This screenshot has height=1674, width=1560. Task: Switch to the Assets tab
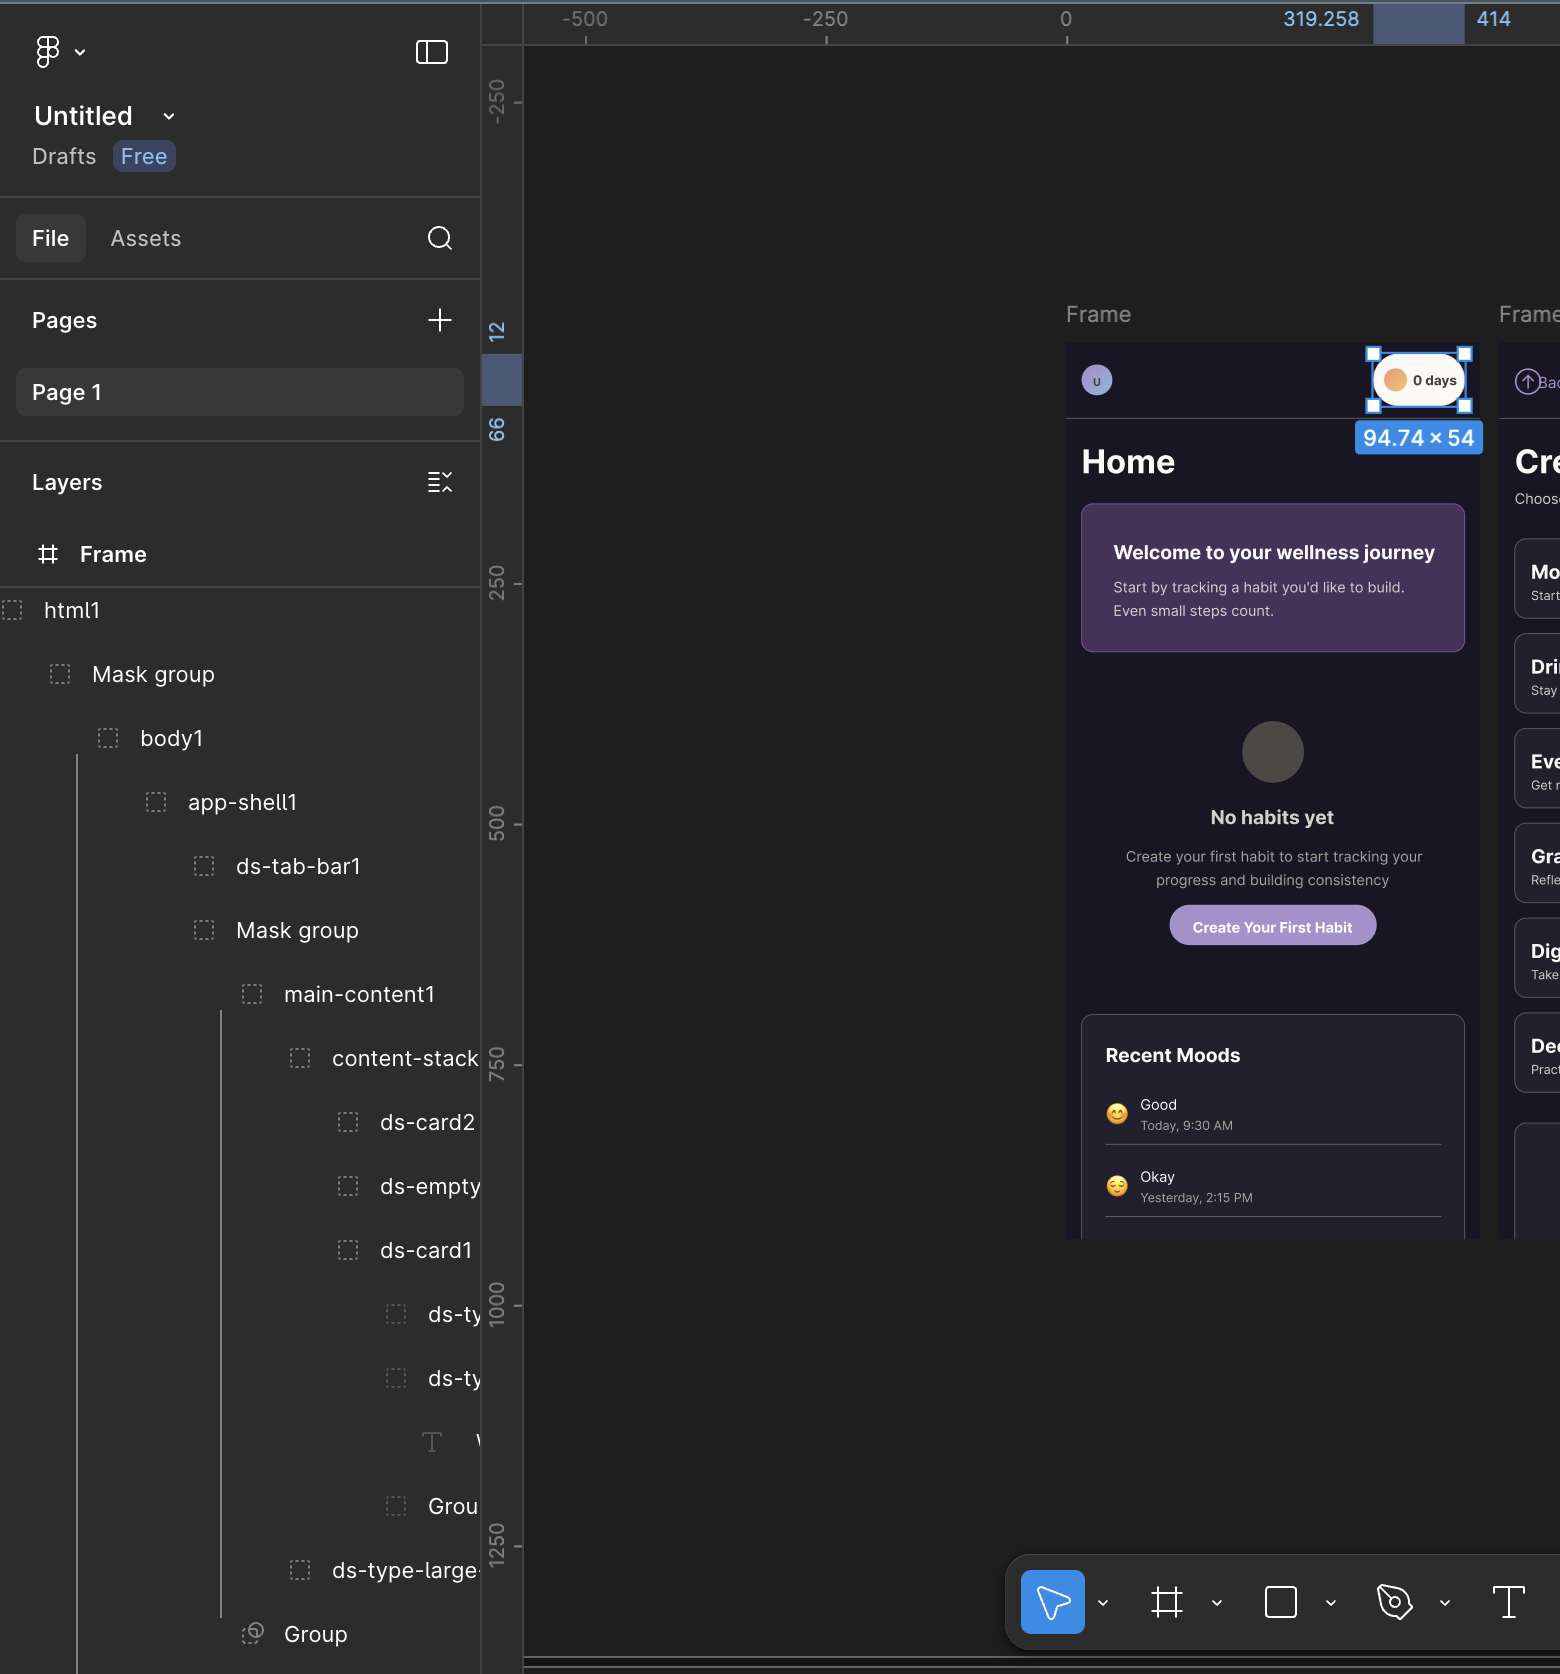(x=146, y=238)
